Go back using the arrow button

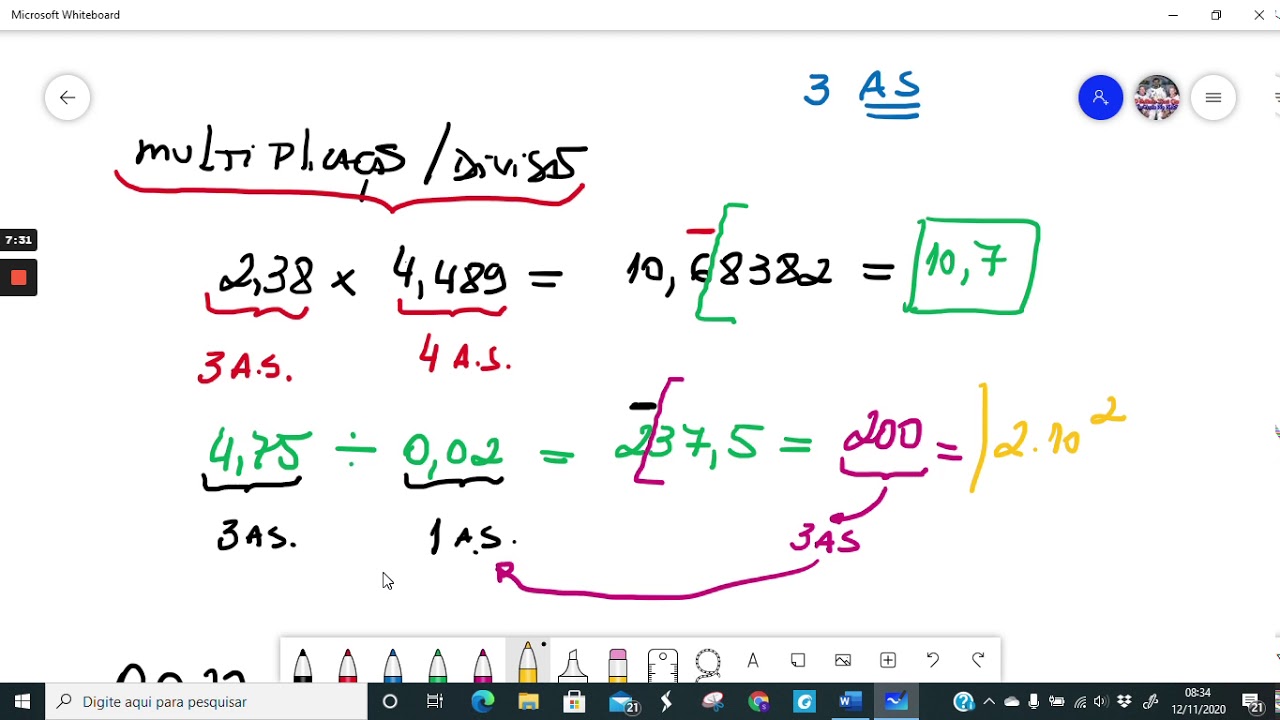point(67,97)
